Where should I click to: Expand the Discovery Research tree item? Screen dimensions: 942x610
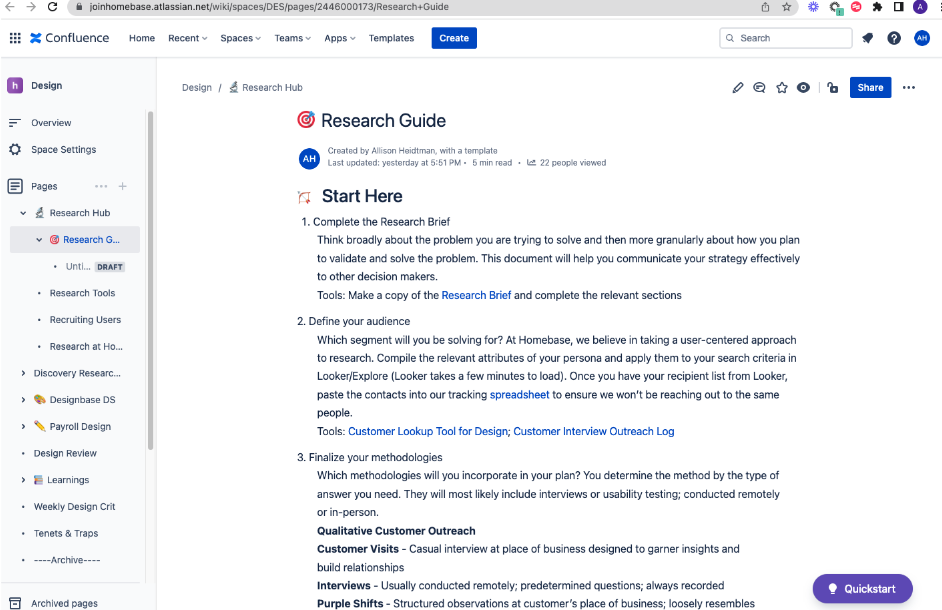coord(23,373)
